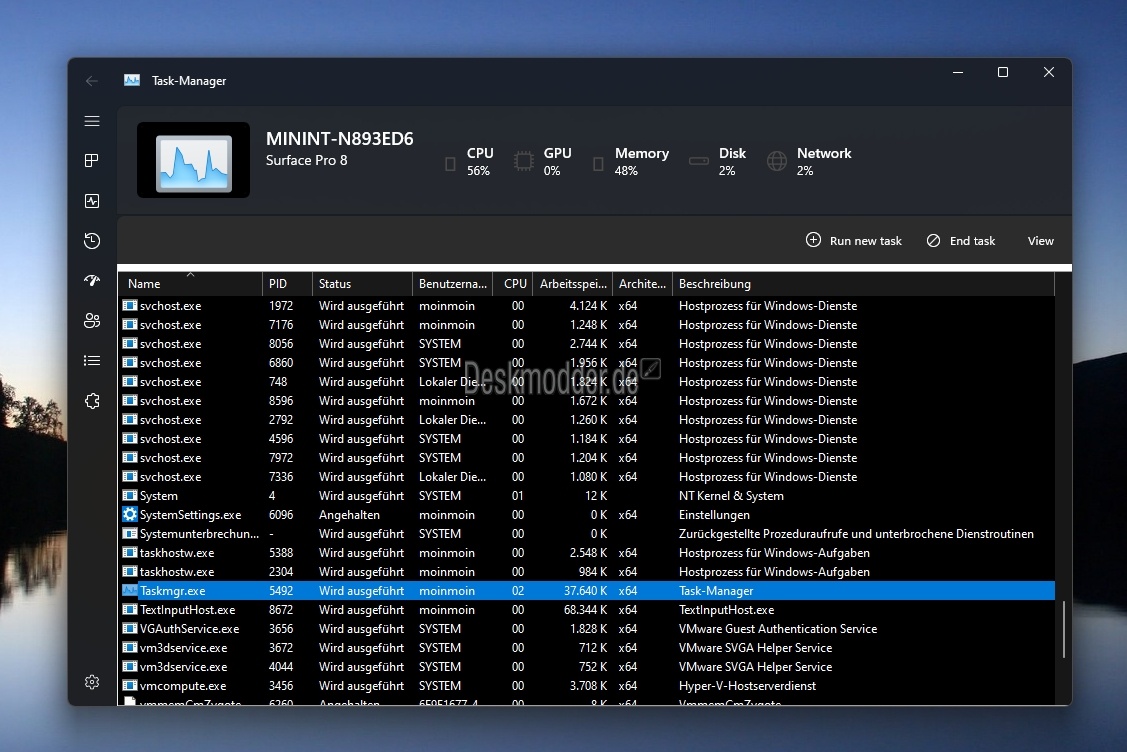Open the Performance page icon

[92, 201]
